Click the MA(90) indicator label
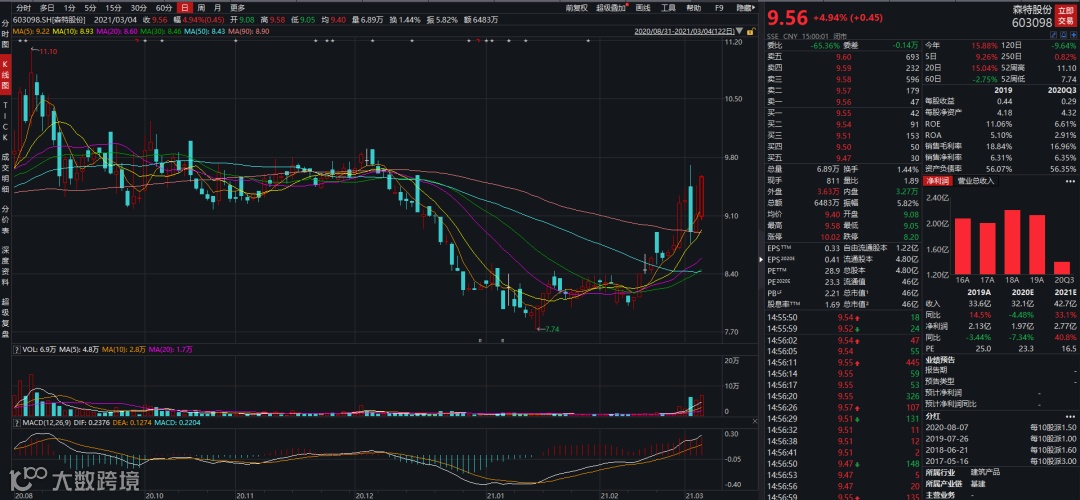This screenshot has width=1080, height=500. (x=247, y=32)
